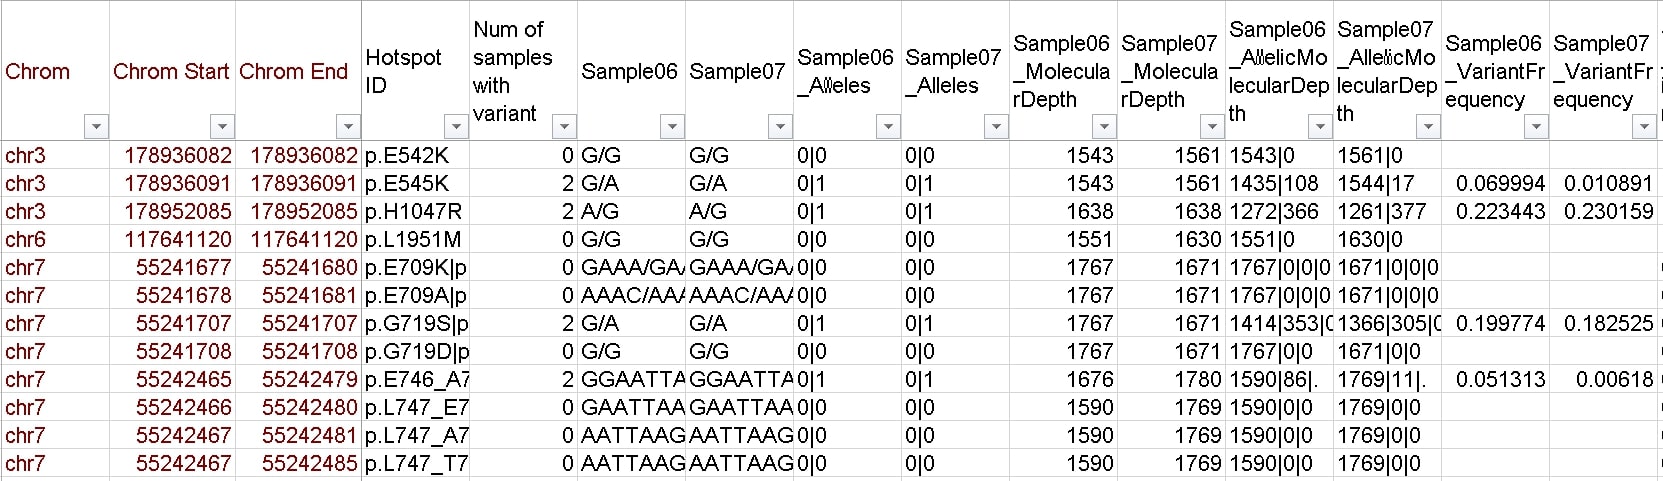Open the Chrom column filter dropdown
Viewport: 1663px width, 481px height.
[96, 127]
